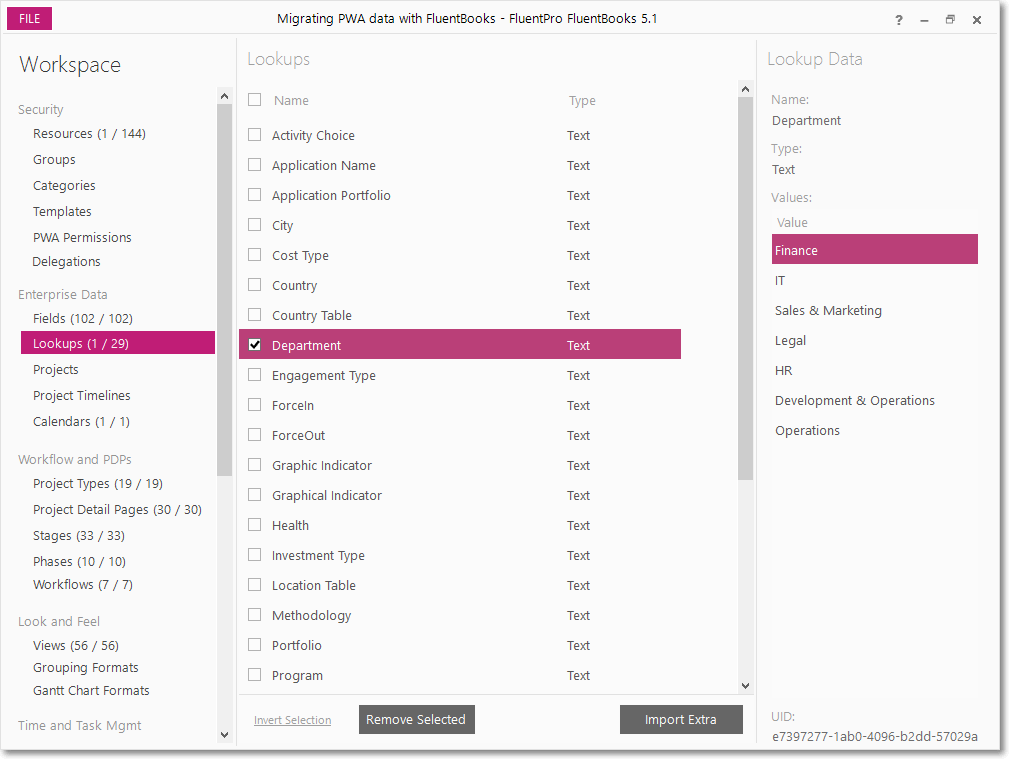This screenshot has width=1009, height=759.
Task: Click the Workspace panel scroll up arrow
Action: click(x=225, y=96)
